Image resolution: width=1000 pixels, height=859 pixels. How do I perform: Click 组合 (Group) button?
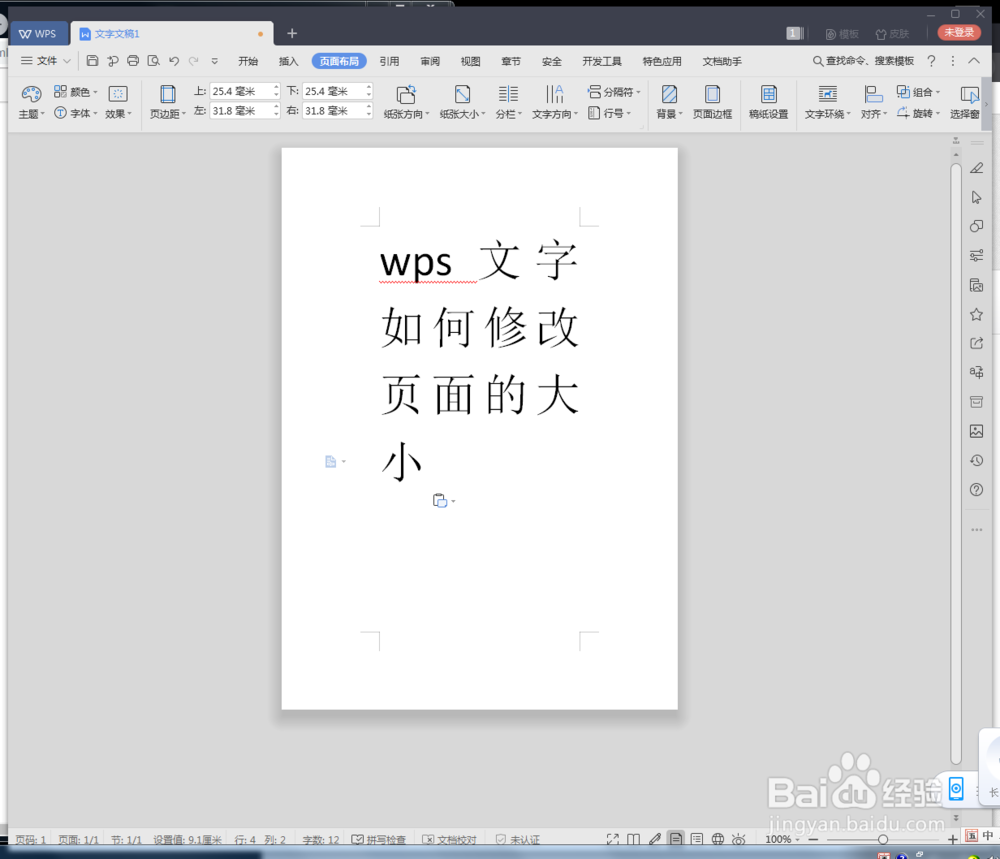pyautogui.click(x=918, y=92)
